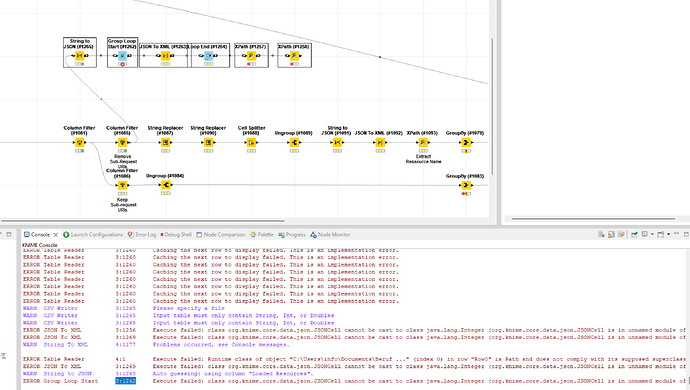Click Group Loop Start node status indicator
This screenshot has height=390, width=690.
click(x=122, y=64)
